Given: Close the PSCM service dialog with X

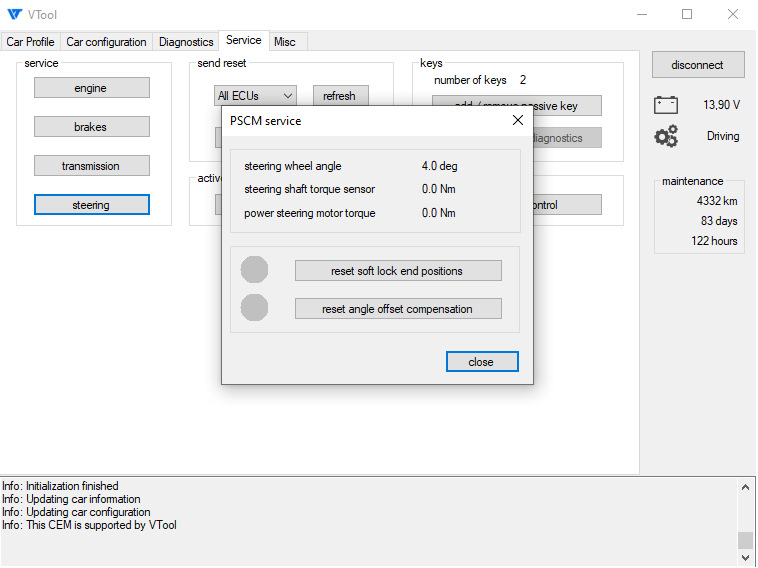Looking at the screenshot, I should (517, 120).
